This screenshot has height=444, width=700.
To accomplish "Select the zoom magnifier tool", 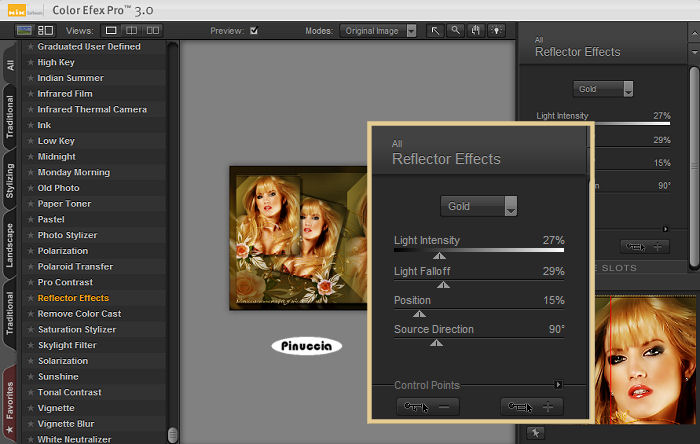I will click(x=455, y=30).
